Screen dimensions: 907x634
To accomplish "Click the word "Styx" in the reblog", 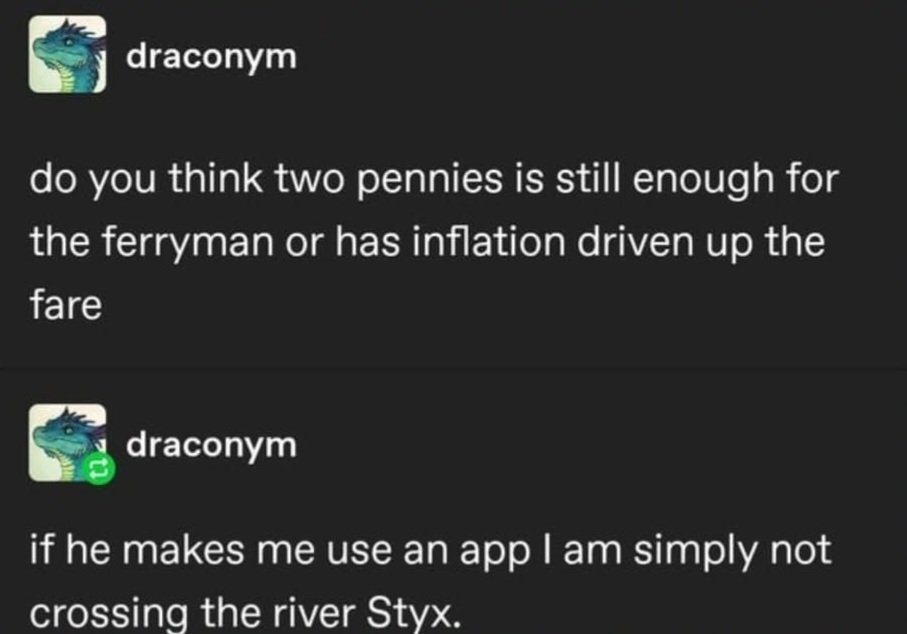I will pos(422,612).
